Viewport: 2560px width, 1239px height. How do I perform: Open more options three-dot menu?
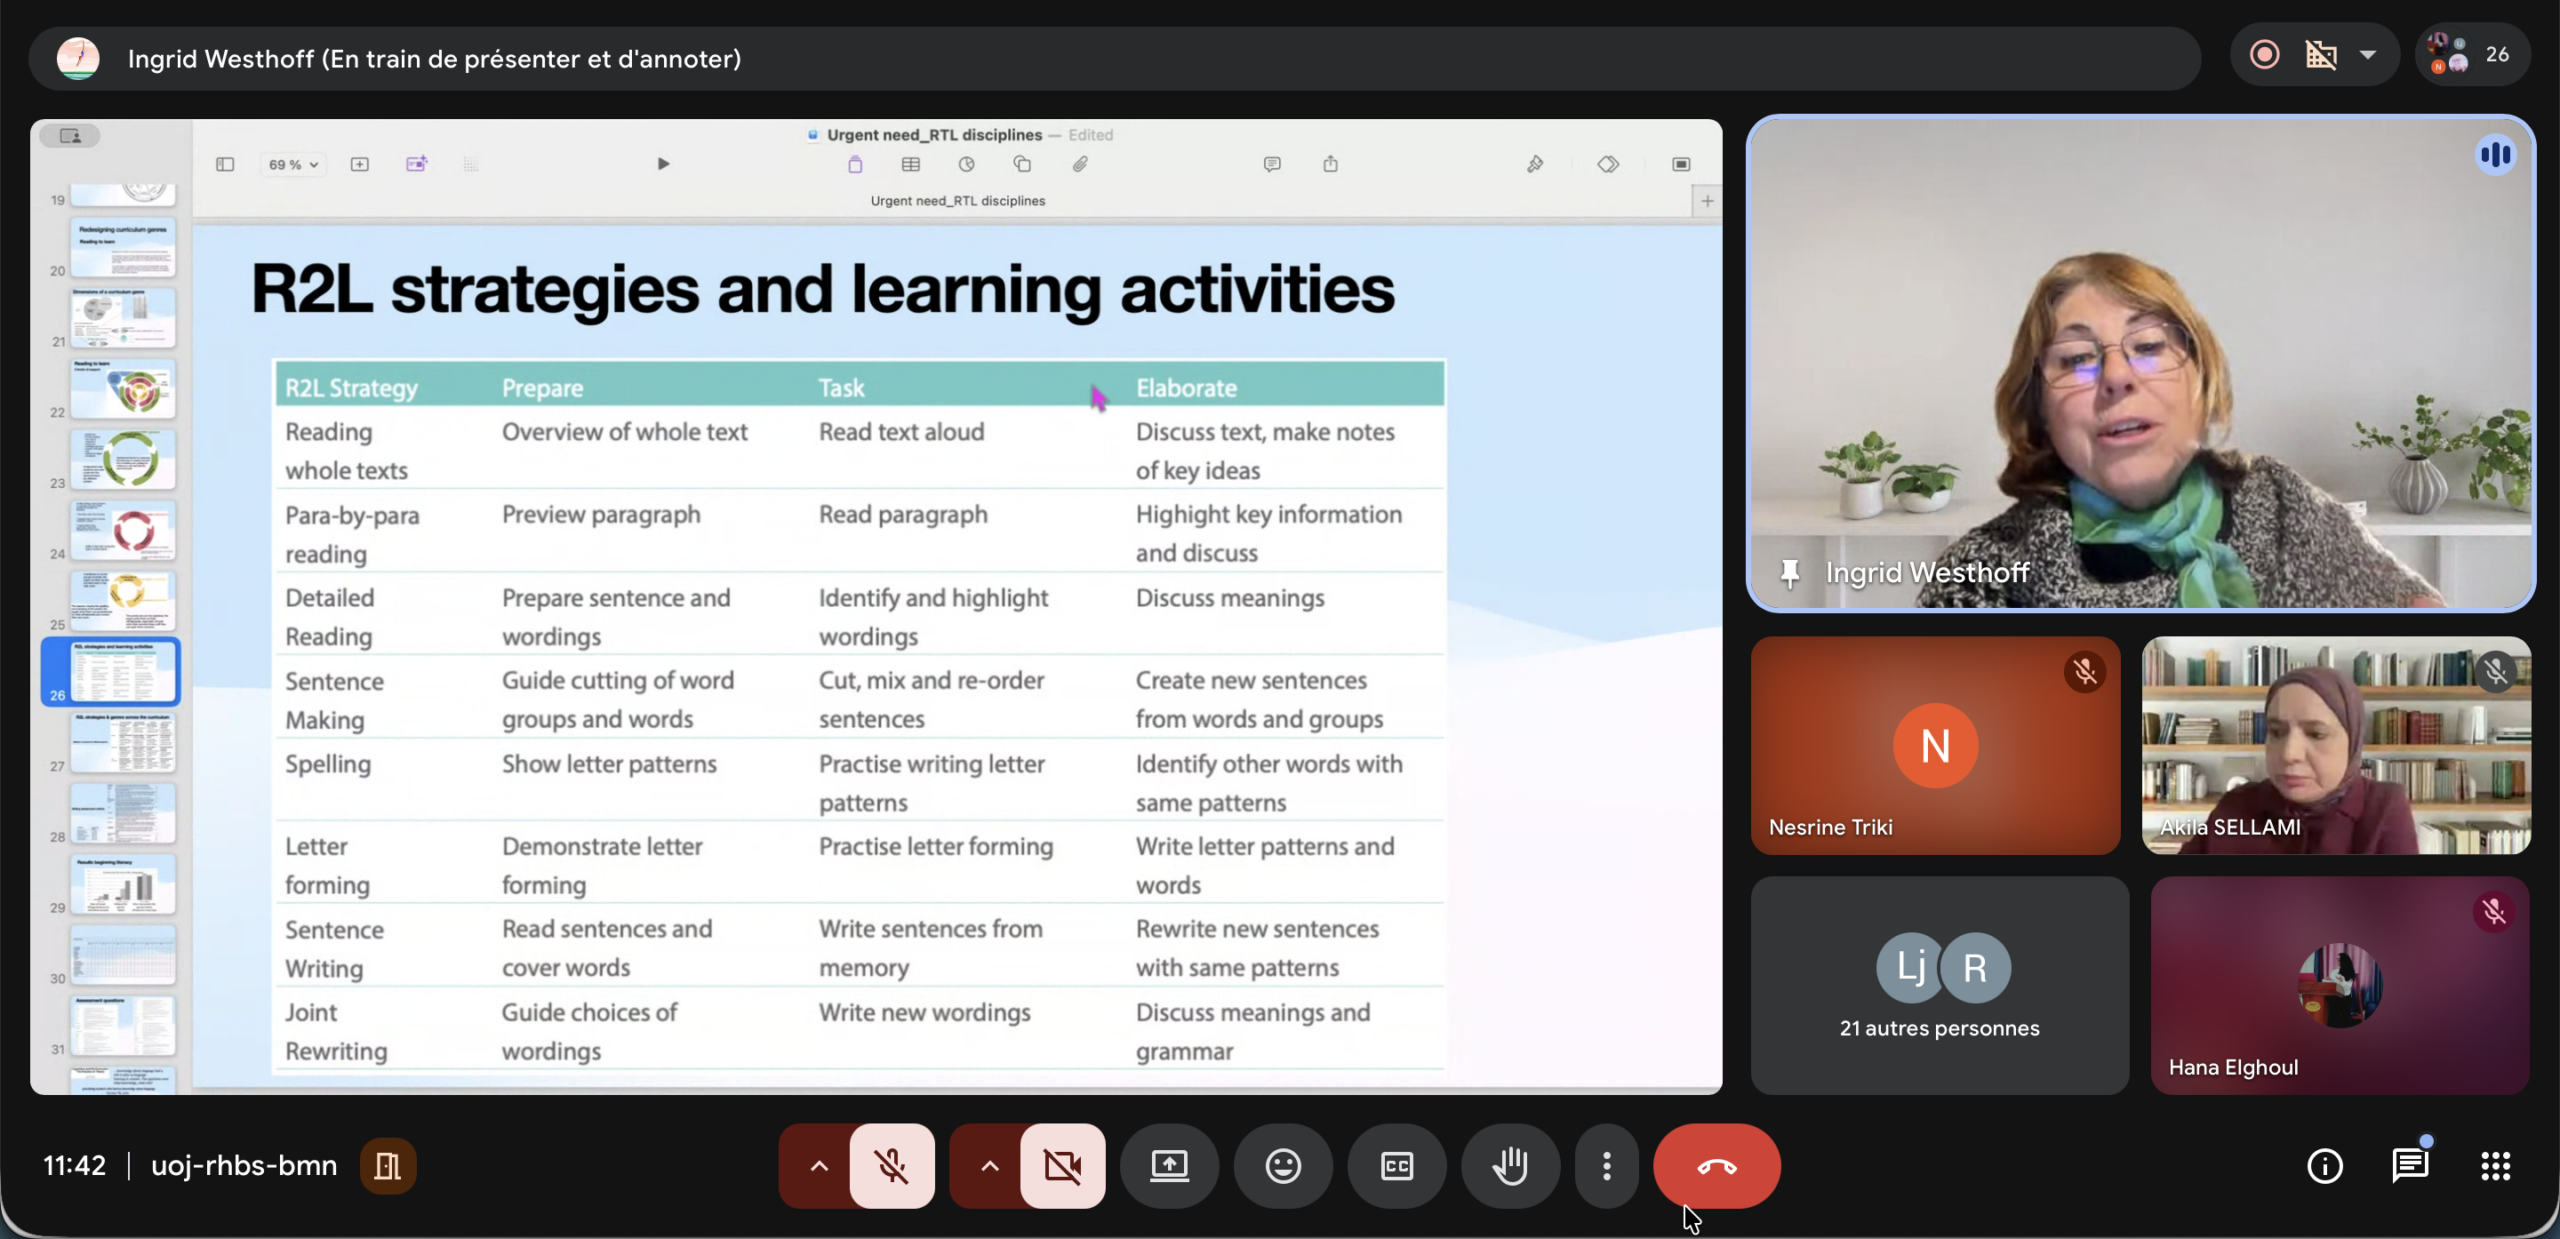tap(1606, 1166)
